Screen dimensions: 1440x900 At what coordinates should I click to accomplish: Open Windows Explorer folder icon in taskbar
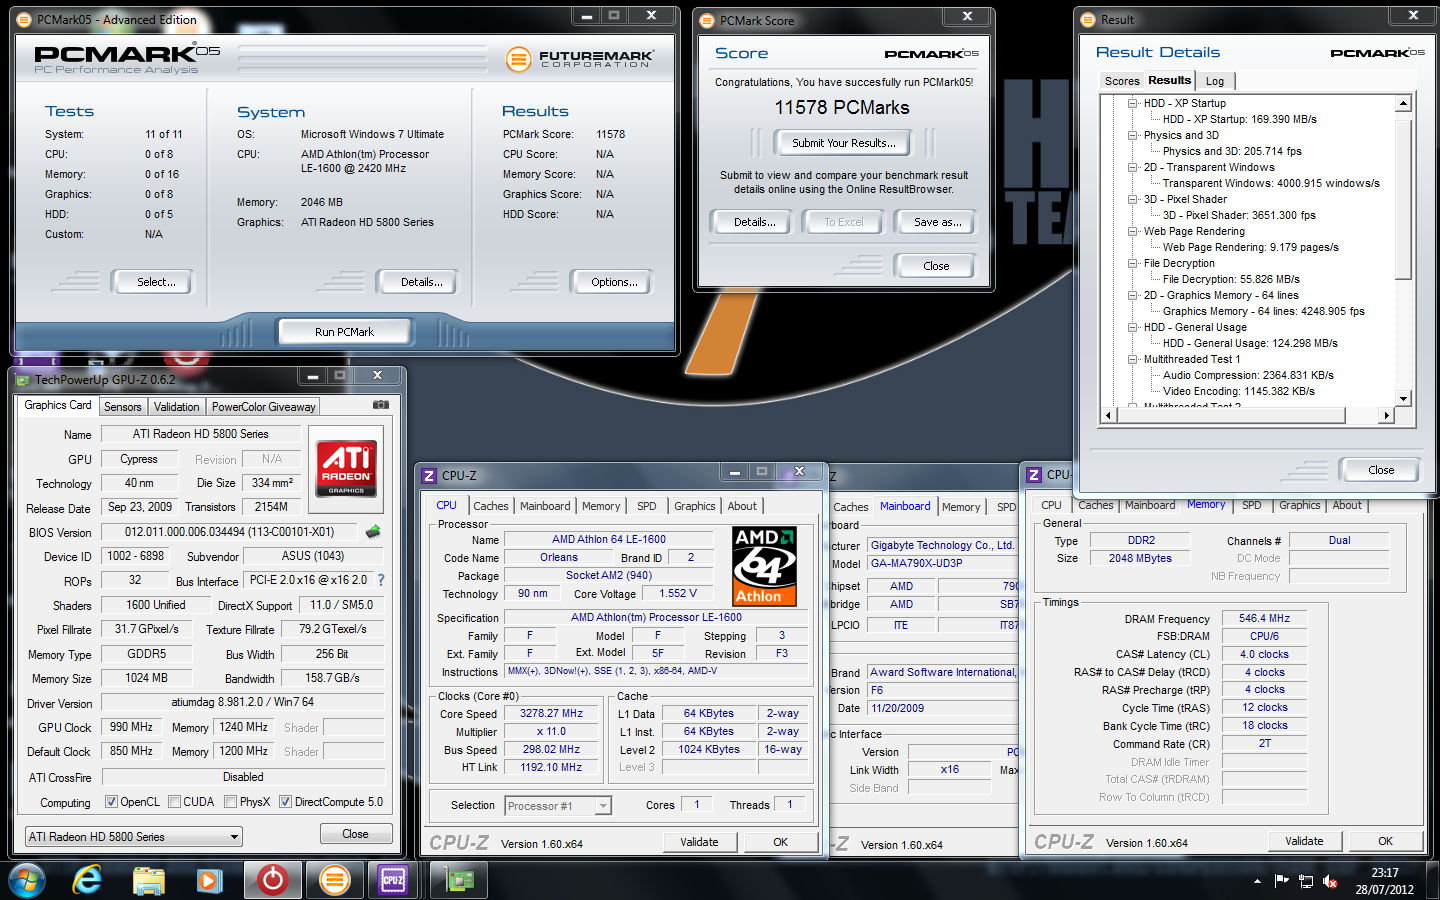pyautogui.click(x=148, y=880)
